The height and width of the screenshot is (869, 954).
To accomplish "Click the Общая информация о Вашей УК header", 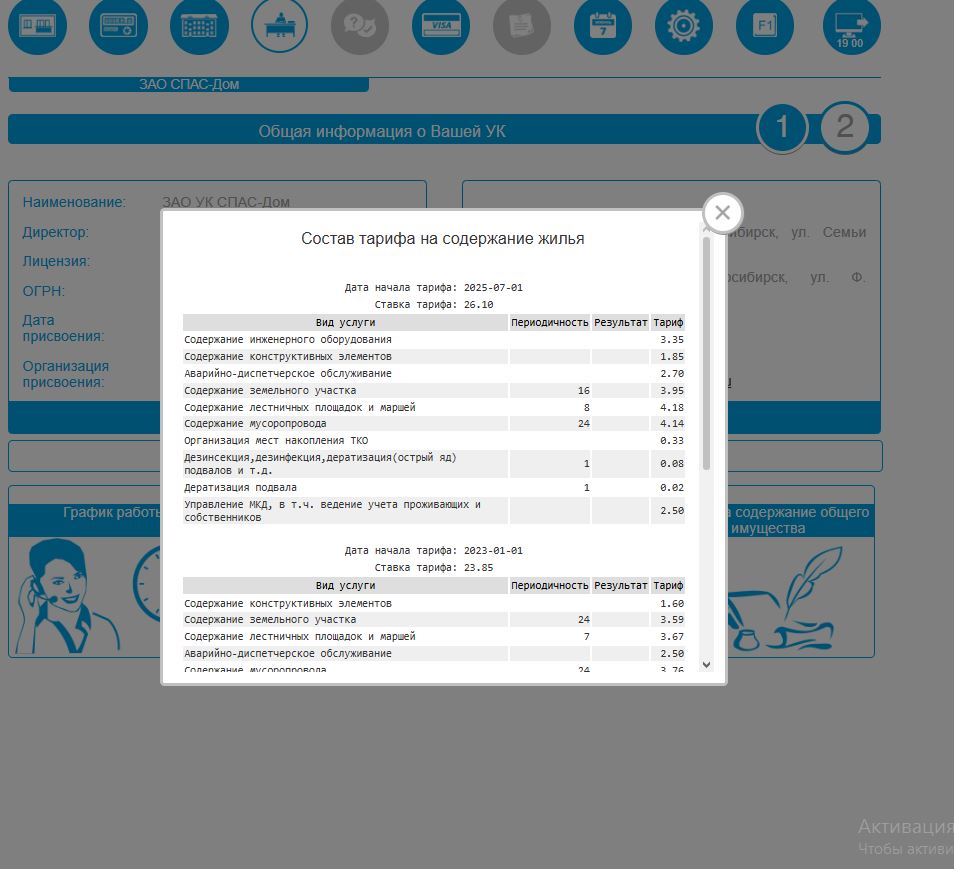I will point(382,131).
